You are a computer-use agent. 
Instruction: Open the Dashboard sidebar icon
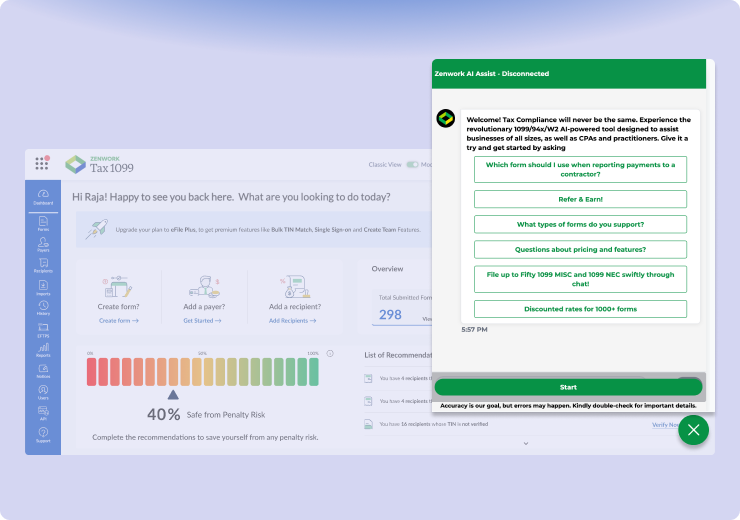43,197
